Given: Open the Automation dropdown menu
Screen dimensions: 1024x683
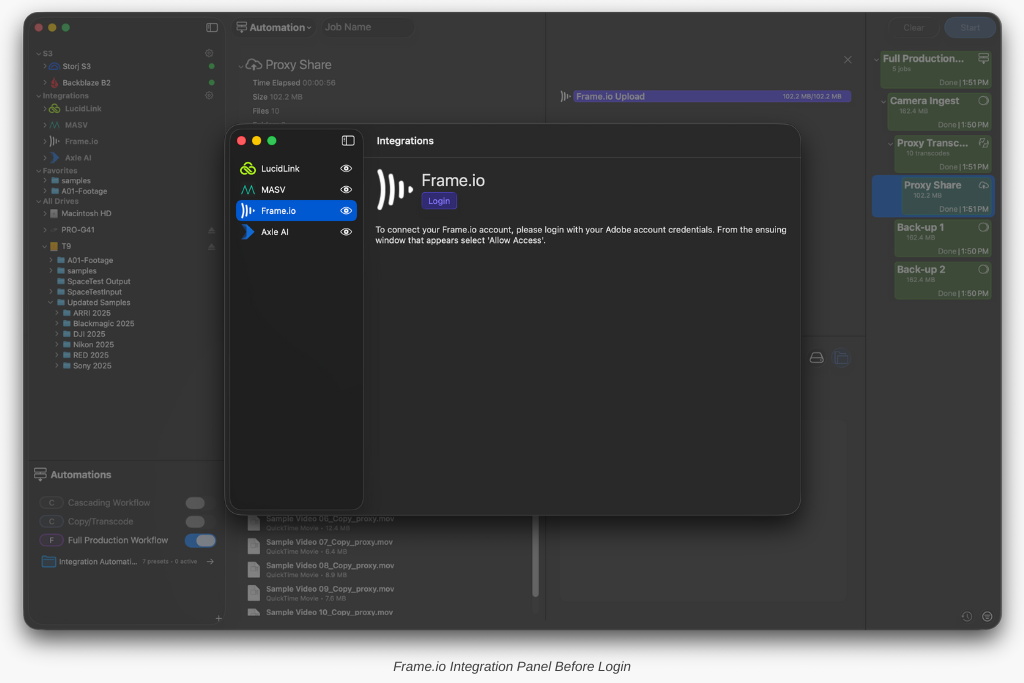Looking at the screenshot, I should (x=275, y=28).
